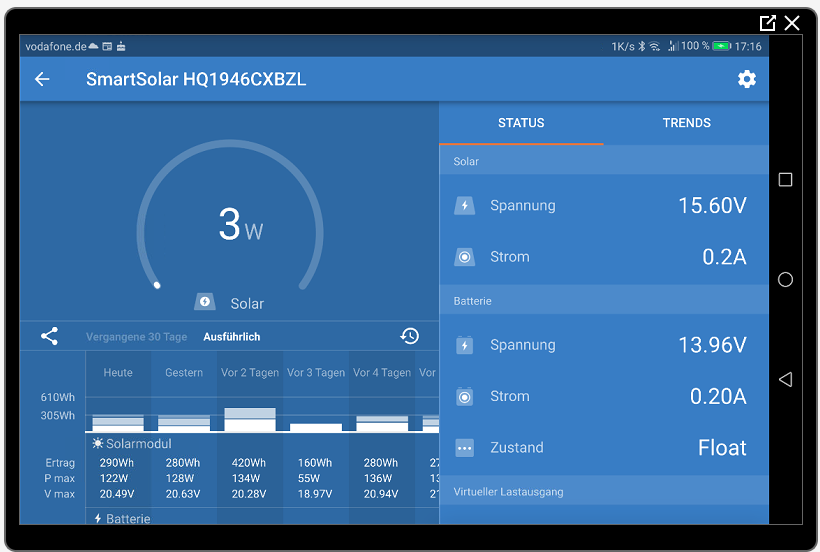The height and width of the screenshot is (552, 820).
Task: Click the Batterie lightning icon
Action: [98, 518]
